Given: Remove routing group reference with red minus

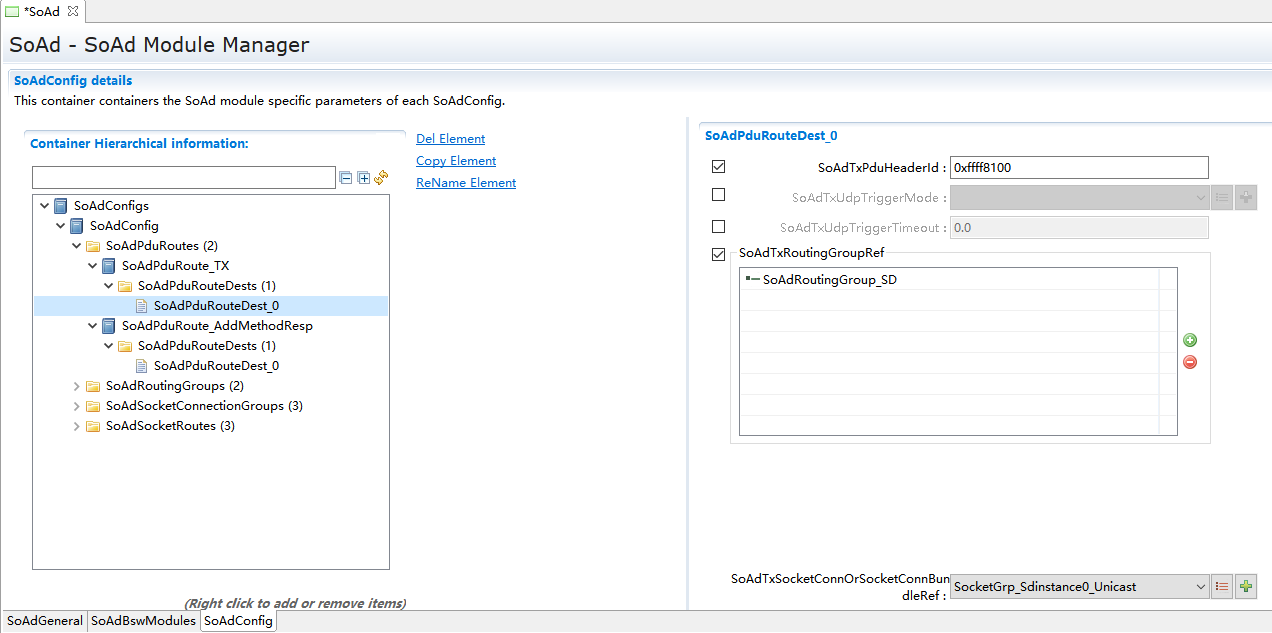Looking at the screenshot, I should [x=1190, y=362].
